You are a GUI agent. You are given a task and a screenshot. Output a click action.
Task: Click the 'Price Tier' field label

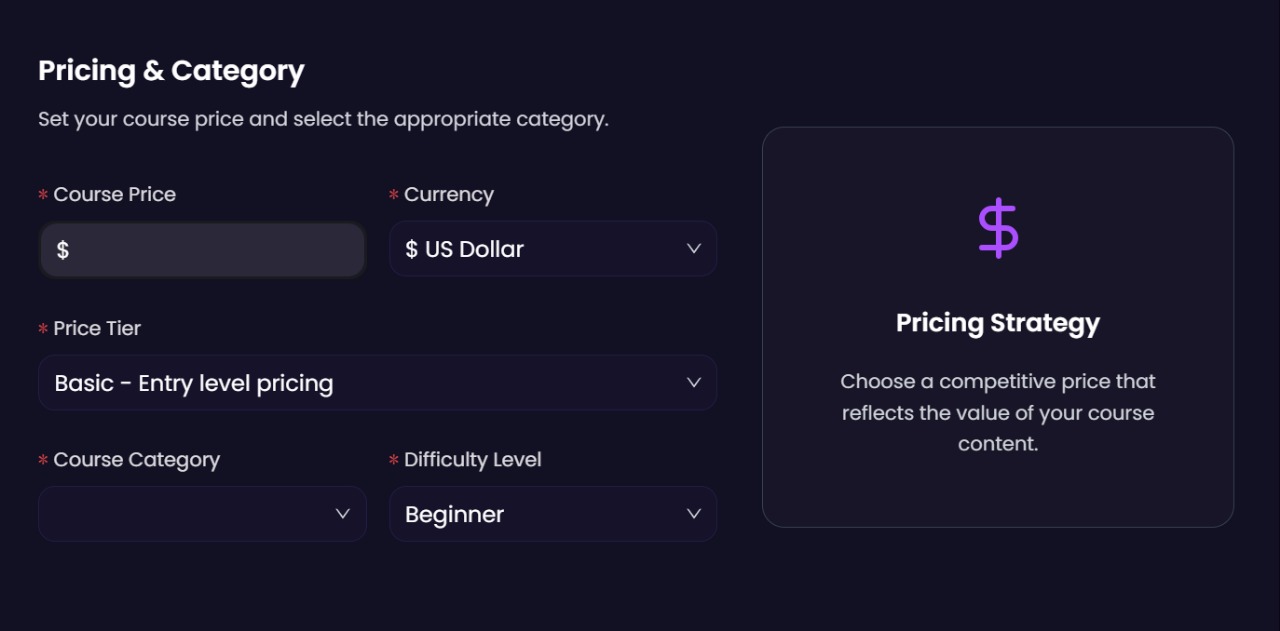coord(97,328)
